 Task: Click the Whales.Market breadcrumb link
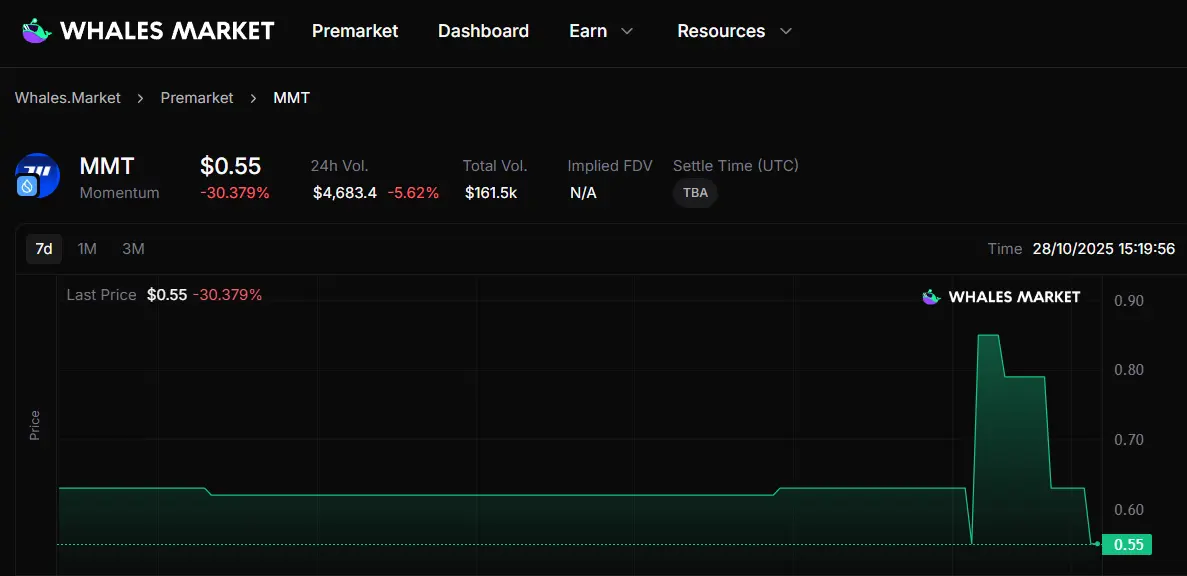click(68, 98)
